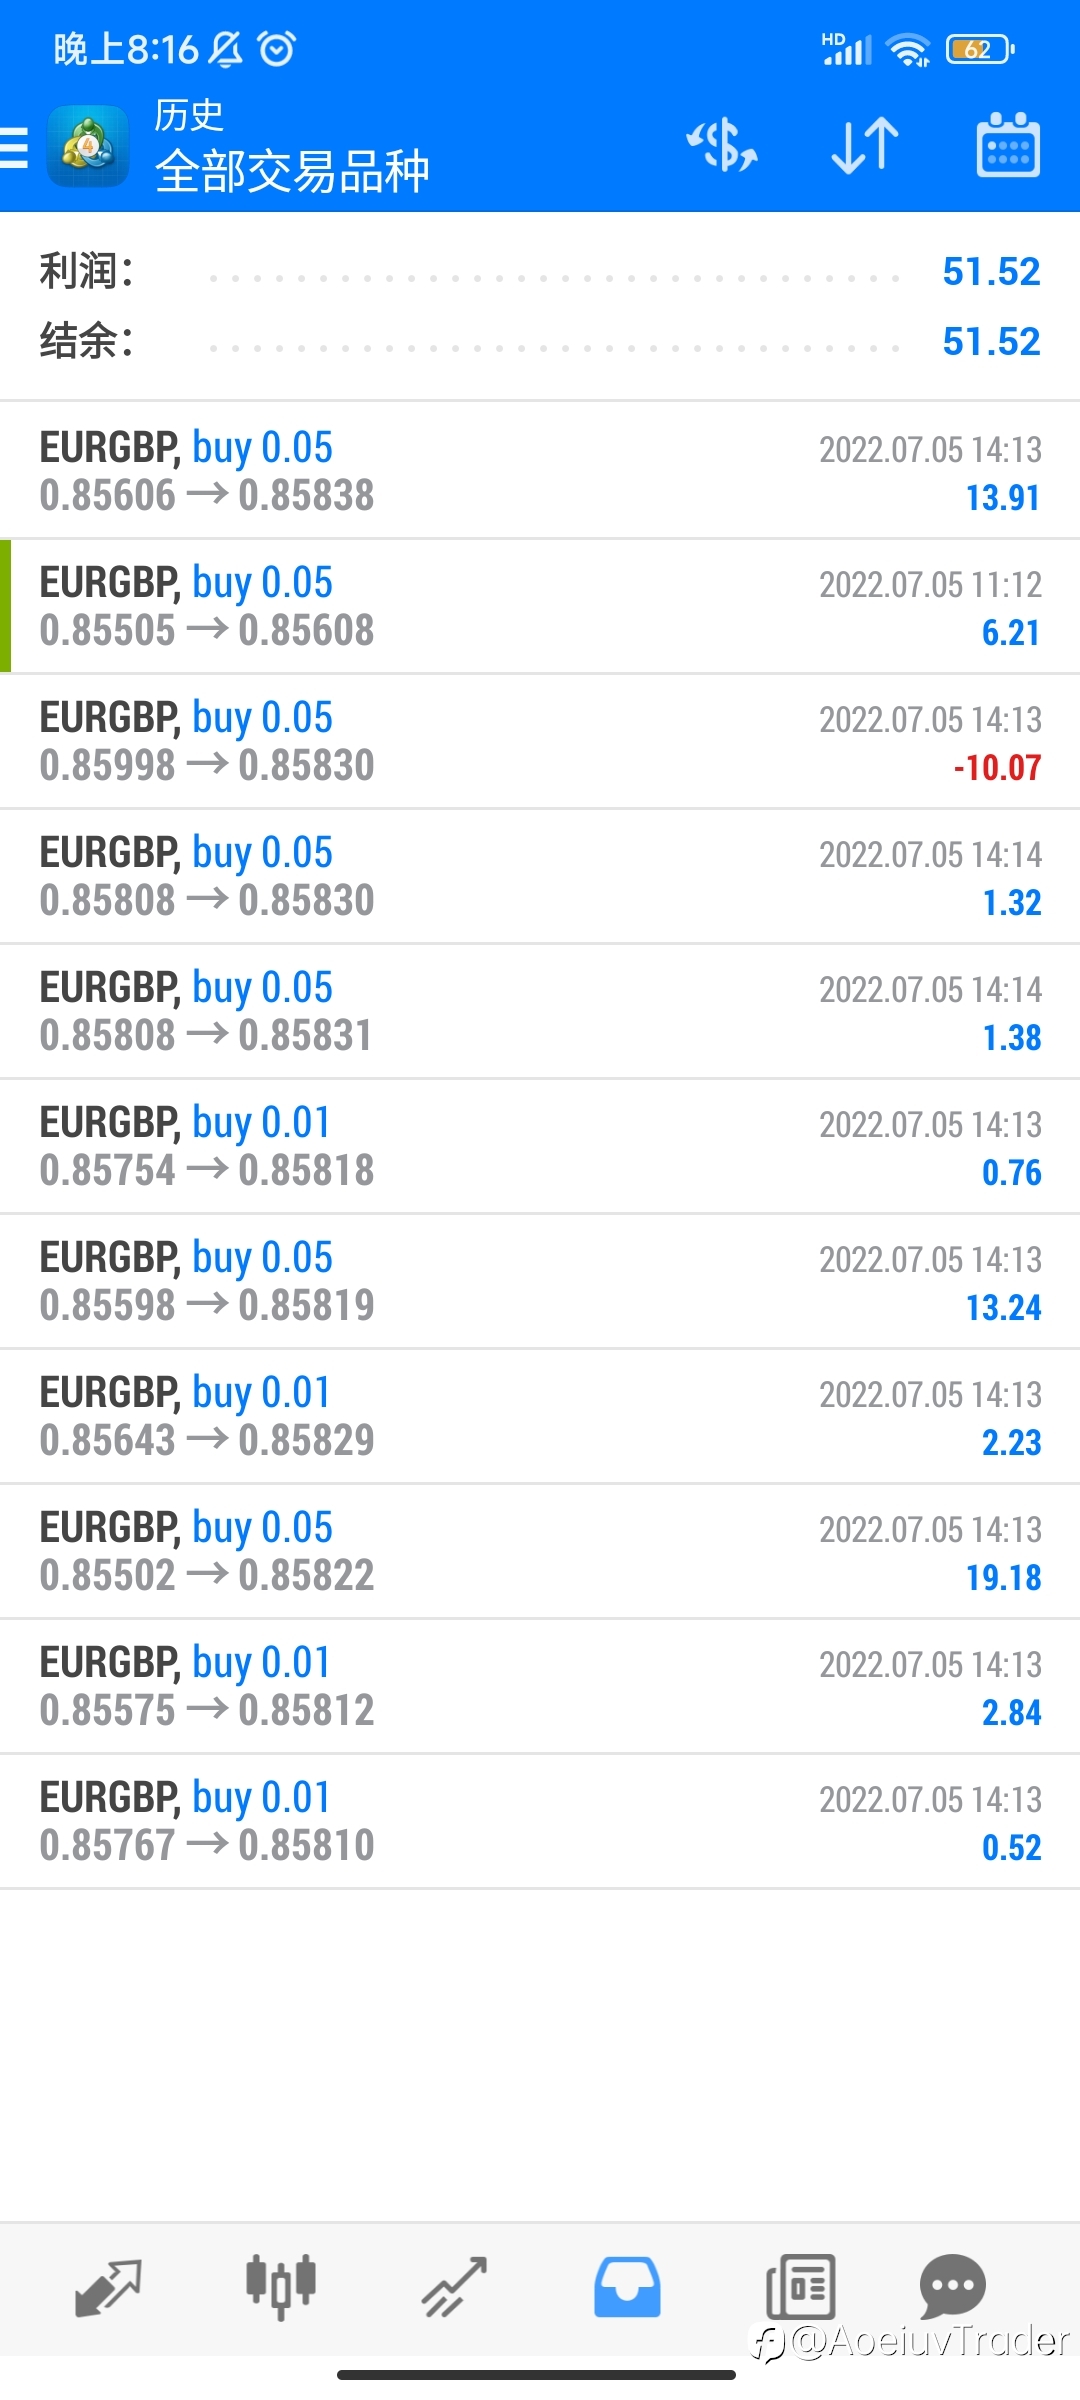1080x2400 pixels.
Task: Open the News tab icon
Action: (x=800, y=2288)
